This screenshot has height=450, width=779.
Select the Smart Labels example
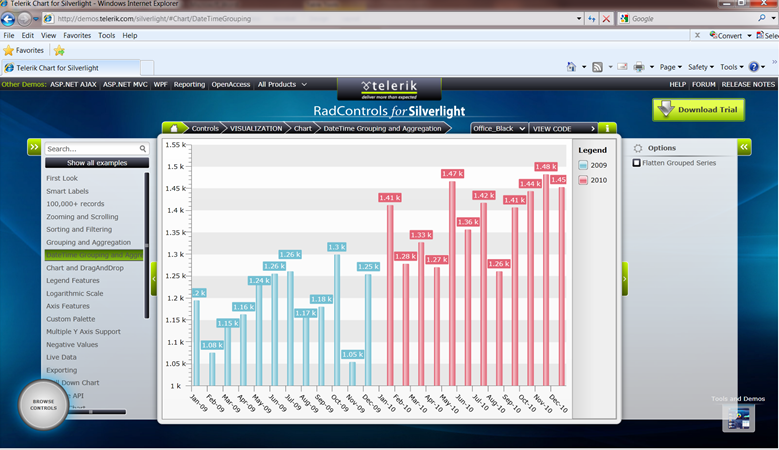68,191
